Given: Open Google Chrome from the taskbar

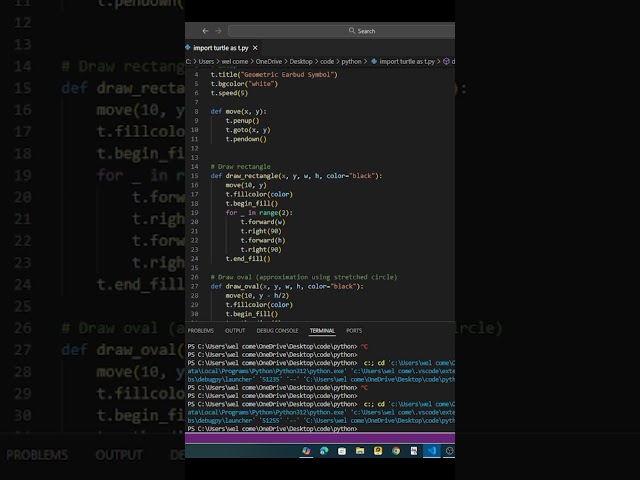Looking at the screenshot, I should tap(397, 451).
